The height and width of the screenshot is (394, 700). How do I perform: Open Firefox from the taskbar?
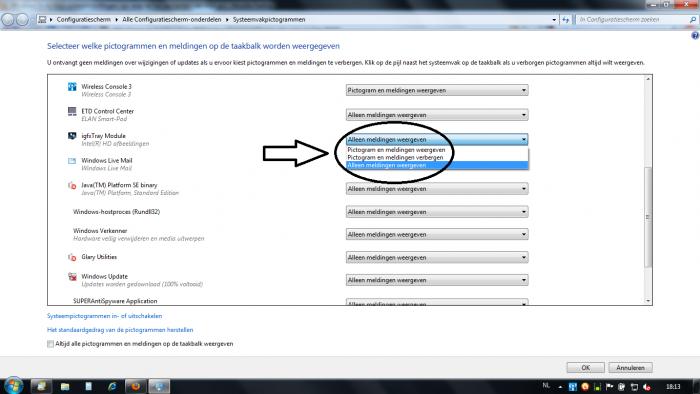click(135, 386)
